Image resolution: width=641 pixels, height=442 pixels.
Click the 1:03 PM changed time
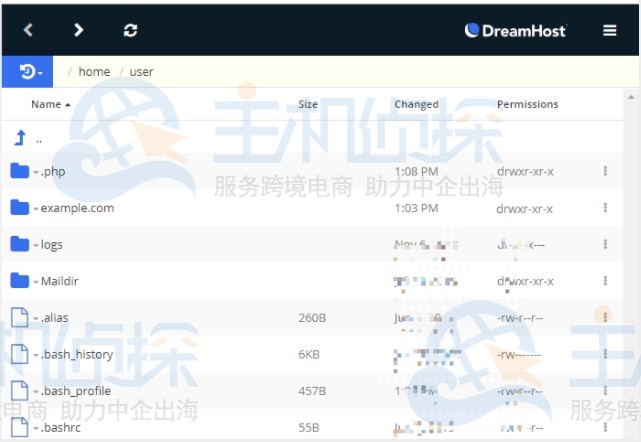click(x=416, y=208)
